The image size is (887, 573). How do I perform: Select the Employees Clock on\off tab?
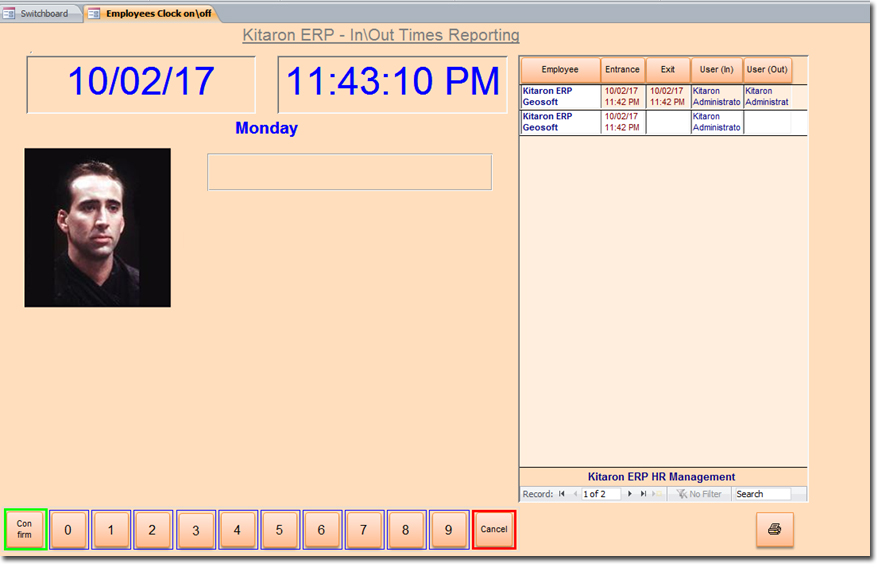coord(153,14)
